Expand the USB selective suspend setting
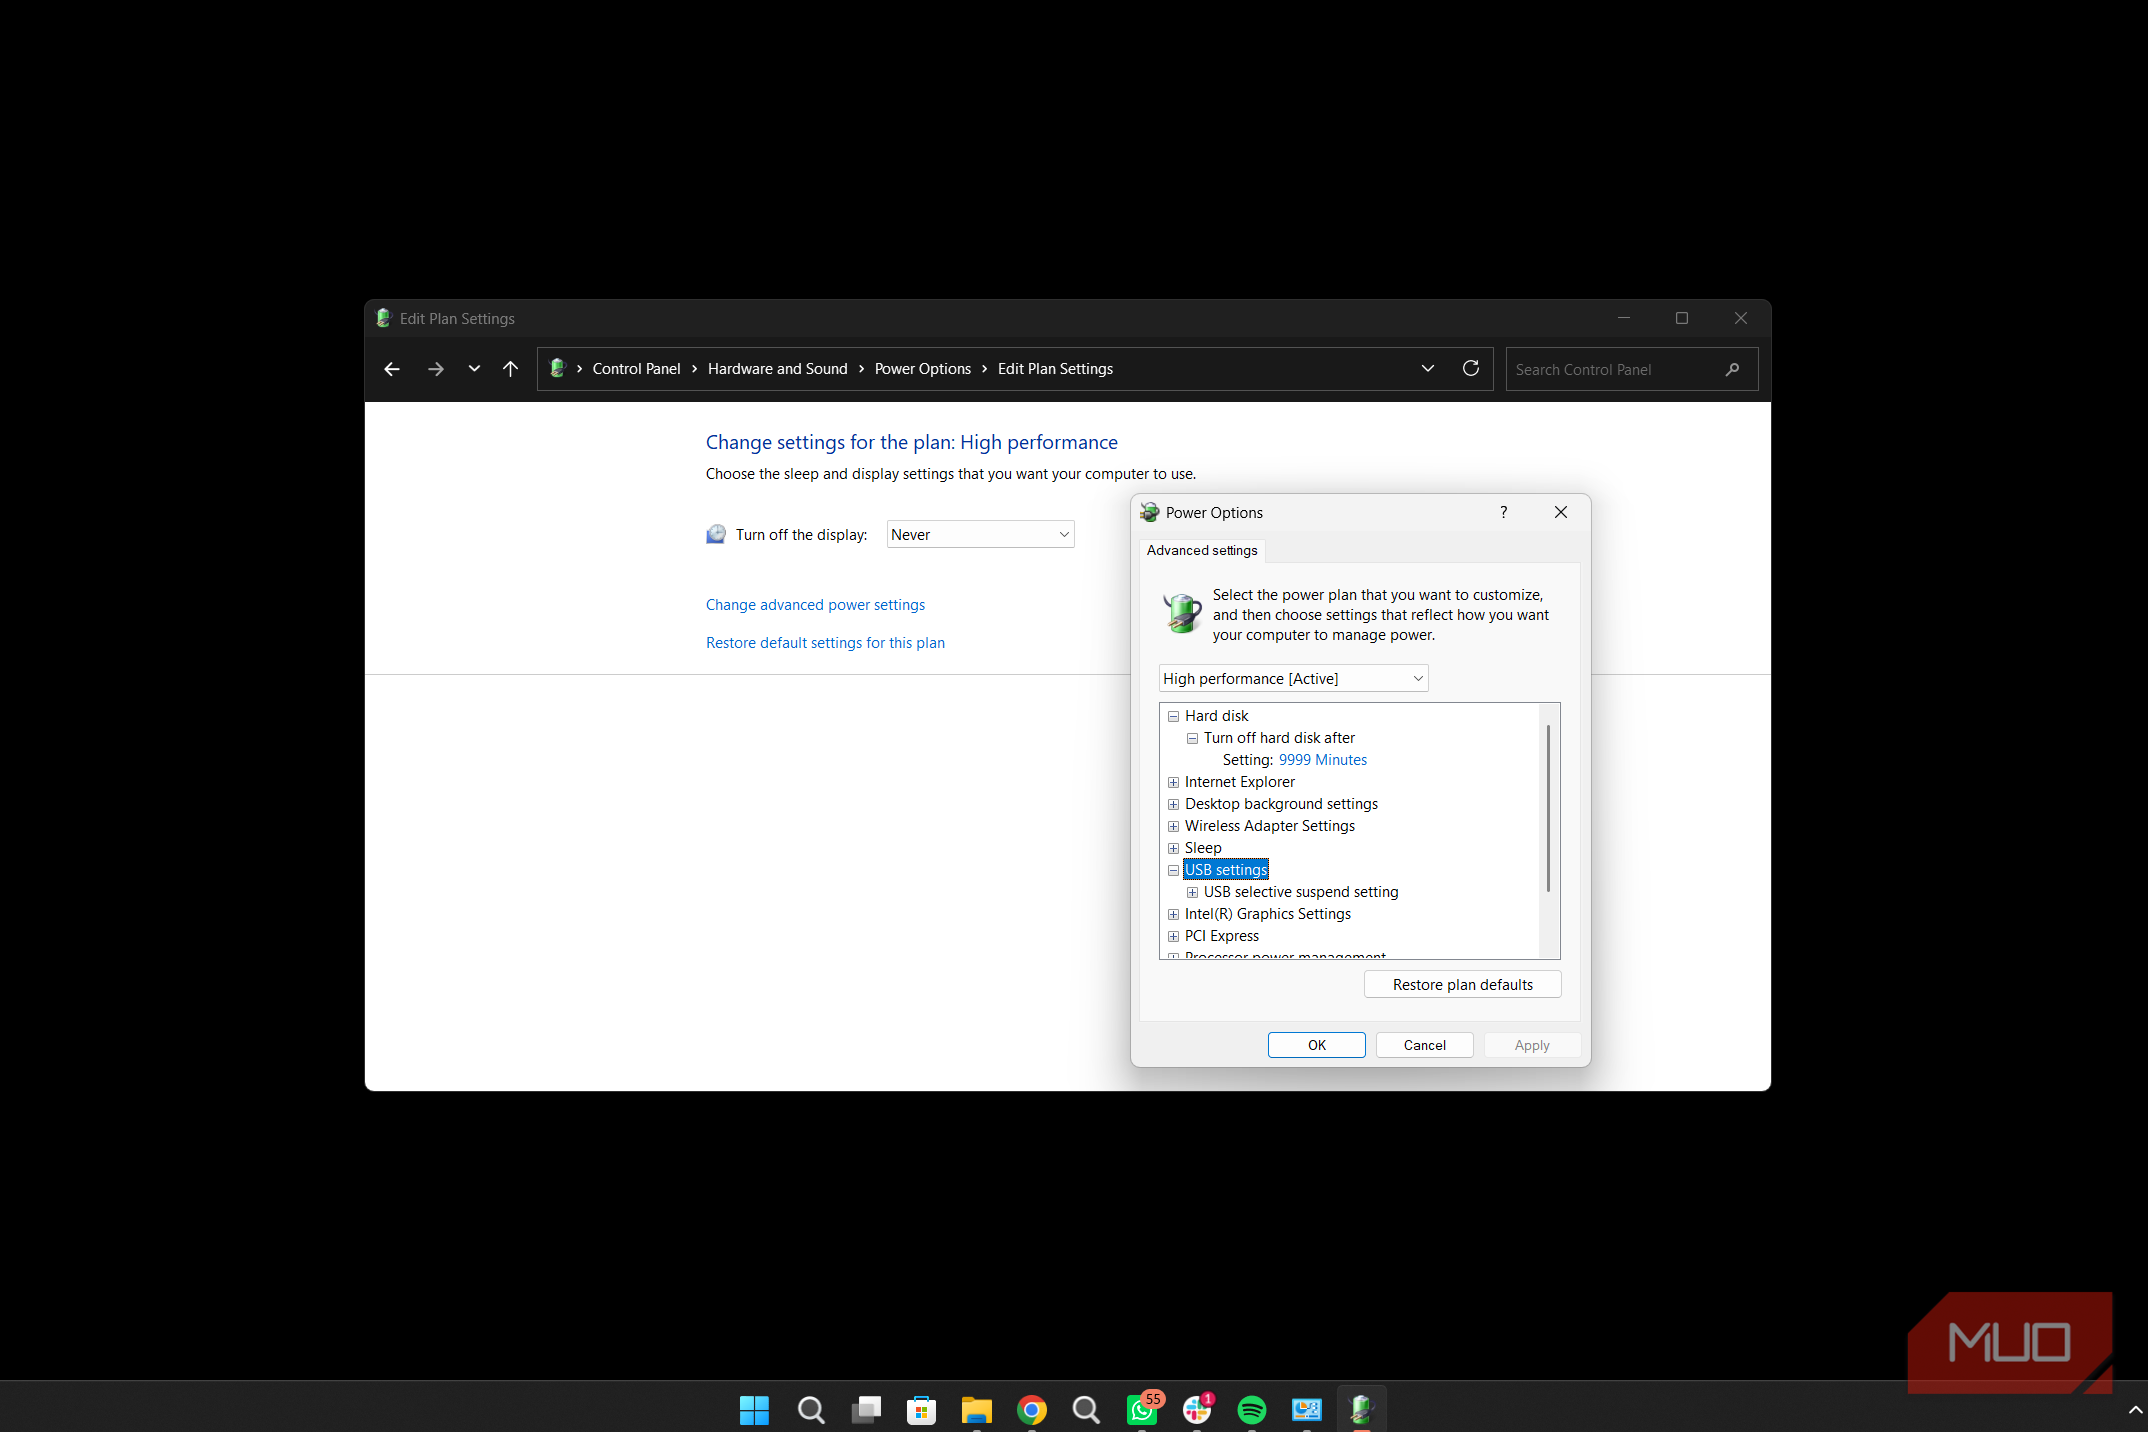The height and width of the screenshot is (1432, 2148). pos(1192,892)
